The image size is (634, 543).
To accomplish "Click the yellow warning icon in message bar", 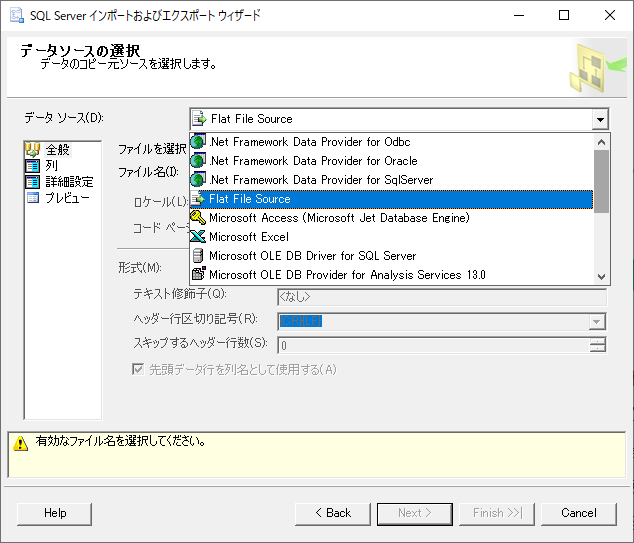I will point(20,443).
